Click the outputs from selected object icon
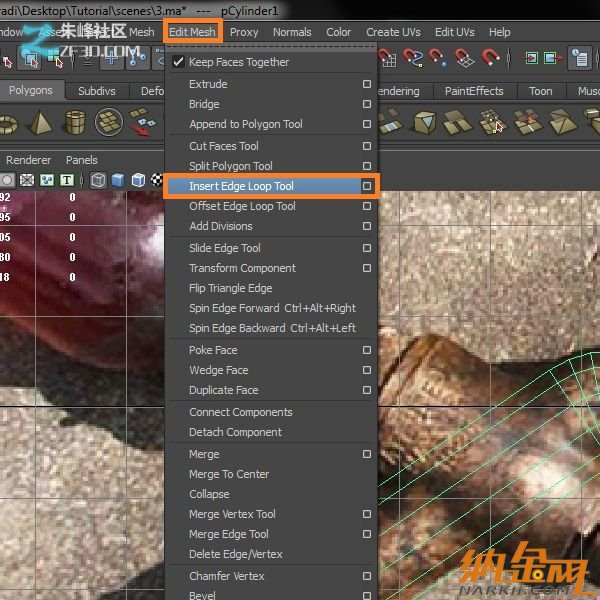 pos(553,58)
